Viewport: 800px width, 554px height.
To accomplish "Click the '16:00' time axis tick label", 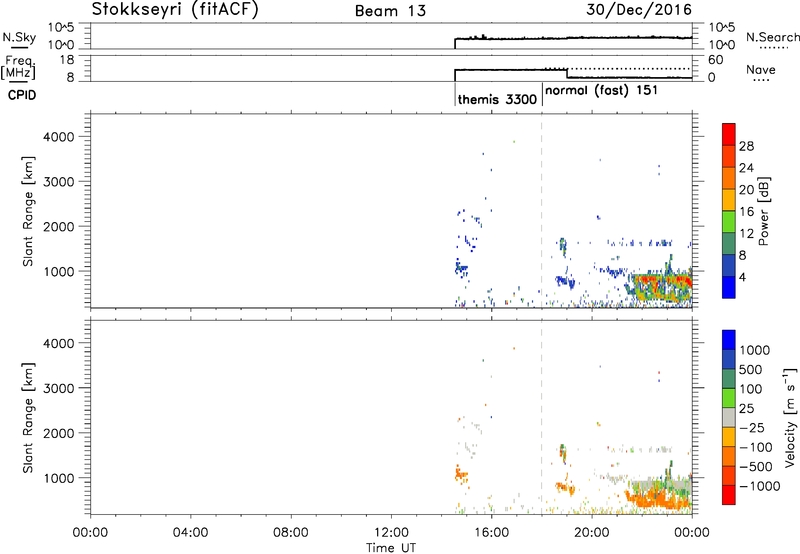I will coord(491,533).
